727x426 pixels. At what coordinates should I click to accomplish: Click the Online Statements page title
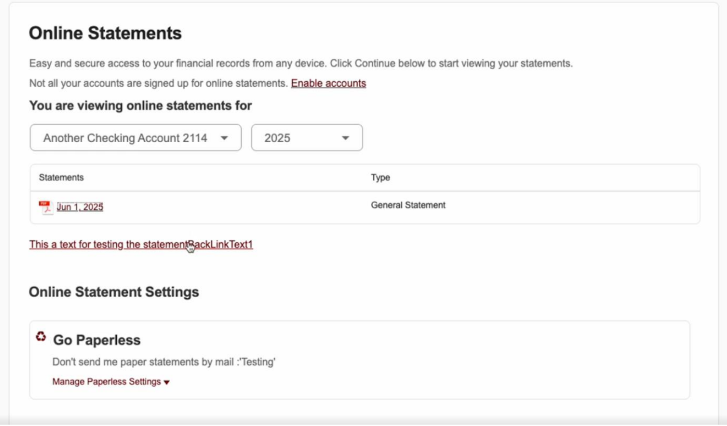click(105, 34)
